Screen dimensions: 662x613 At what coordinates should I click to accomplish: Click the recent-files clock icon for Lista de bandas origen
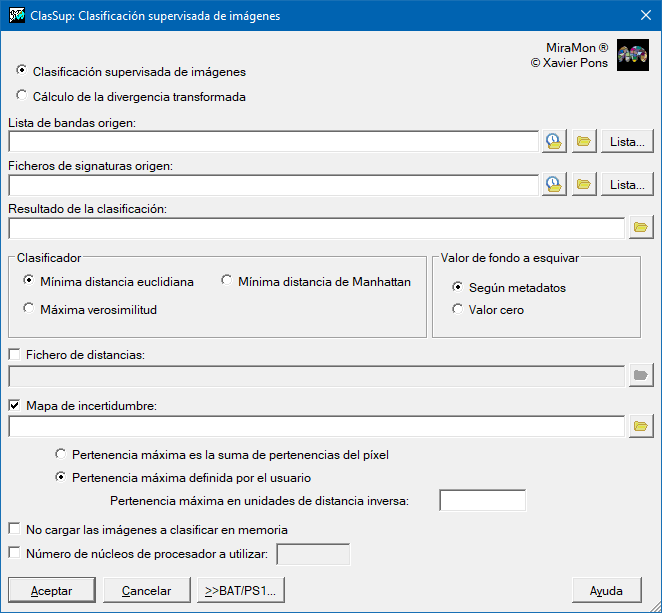click(554, 142)
